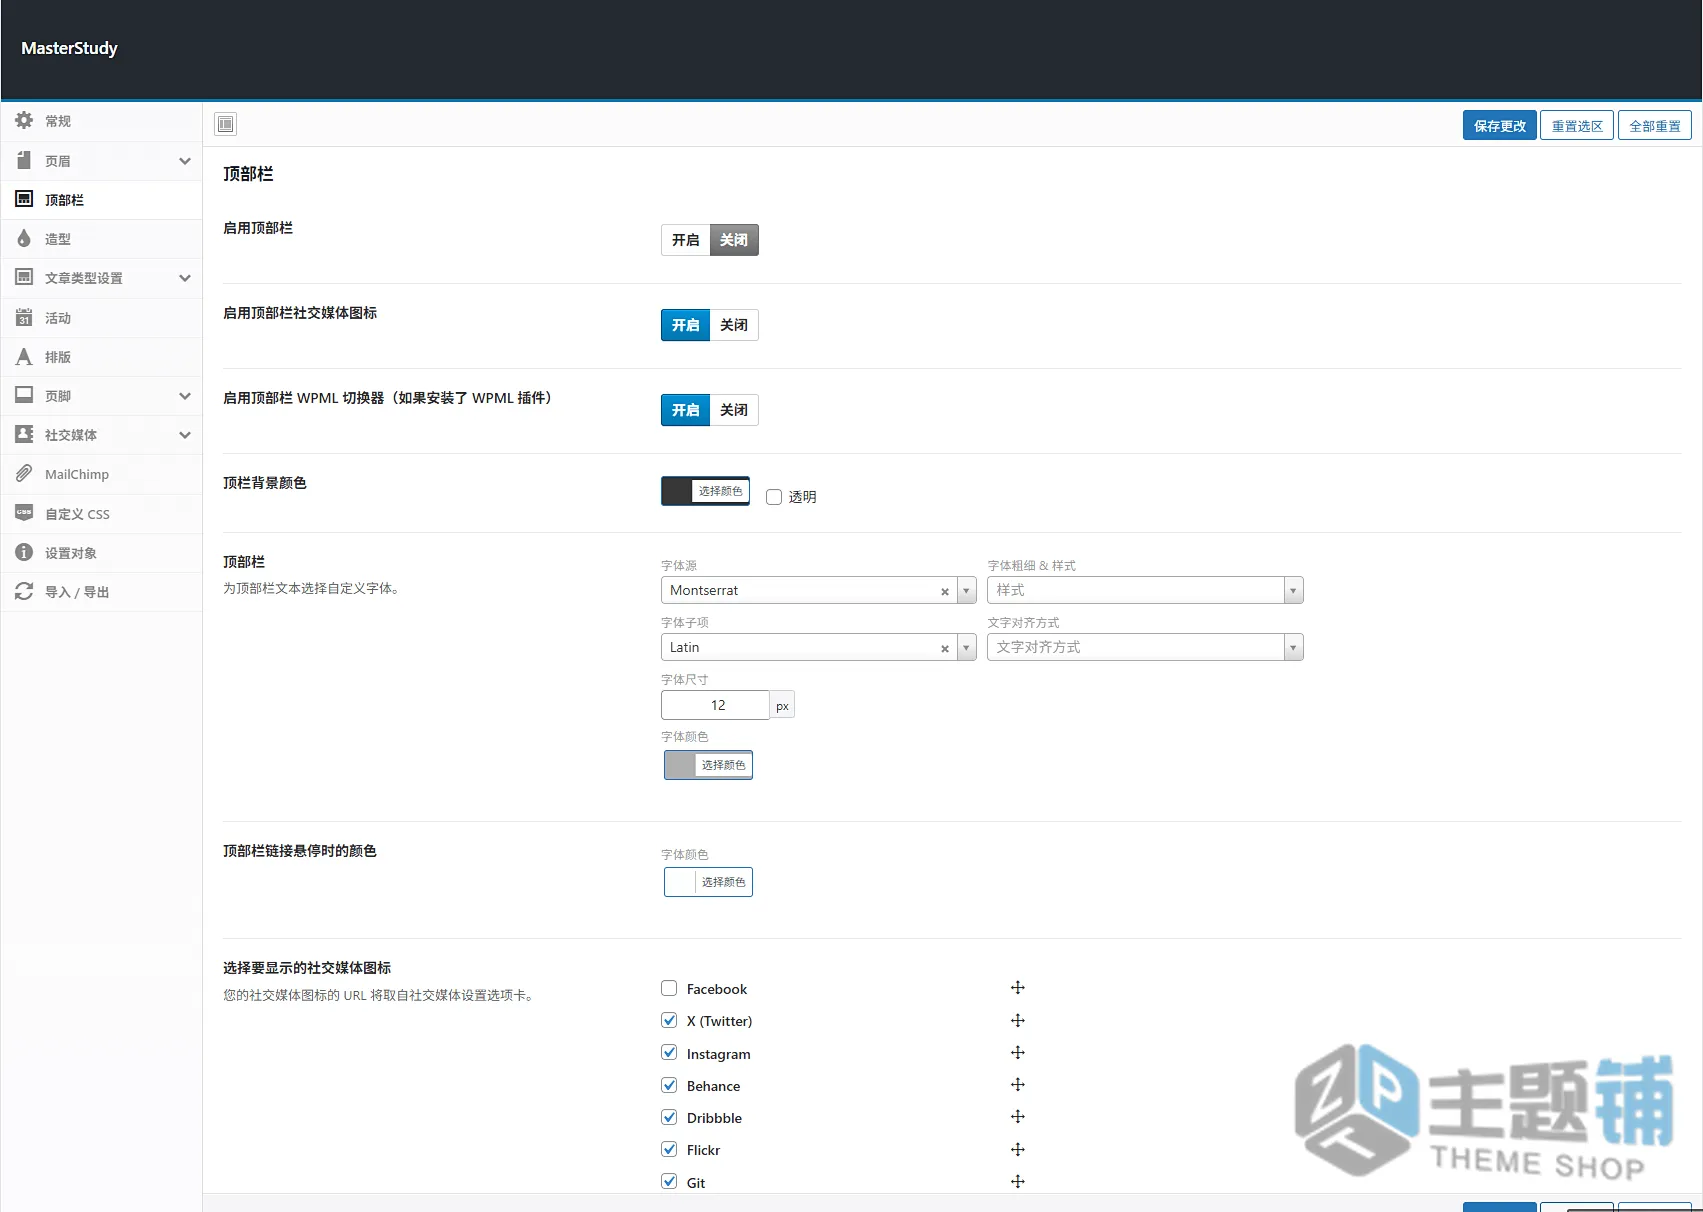Click the 全部重置 button
1703x1212 pixels.
pos(1655,125)
